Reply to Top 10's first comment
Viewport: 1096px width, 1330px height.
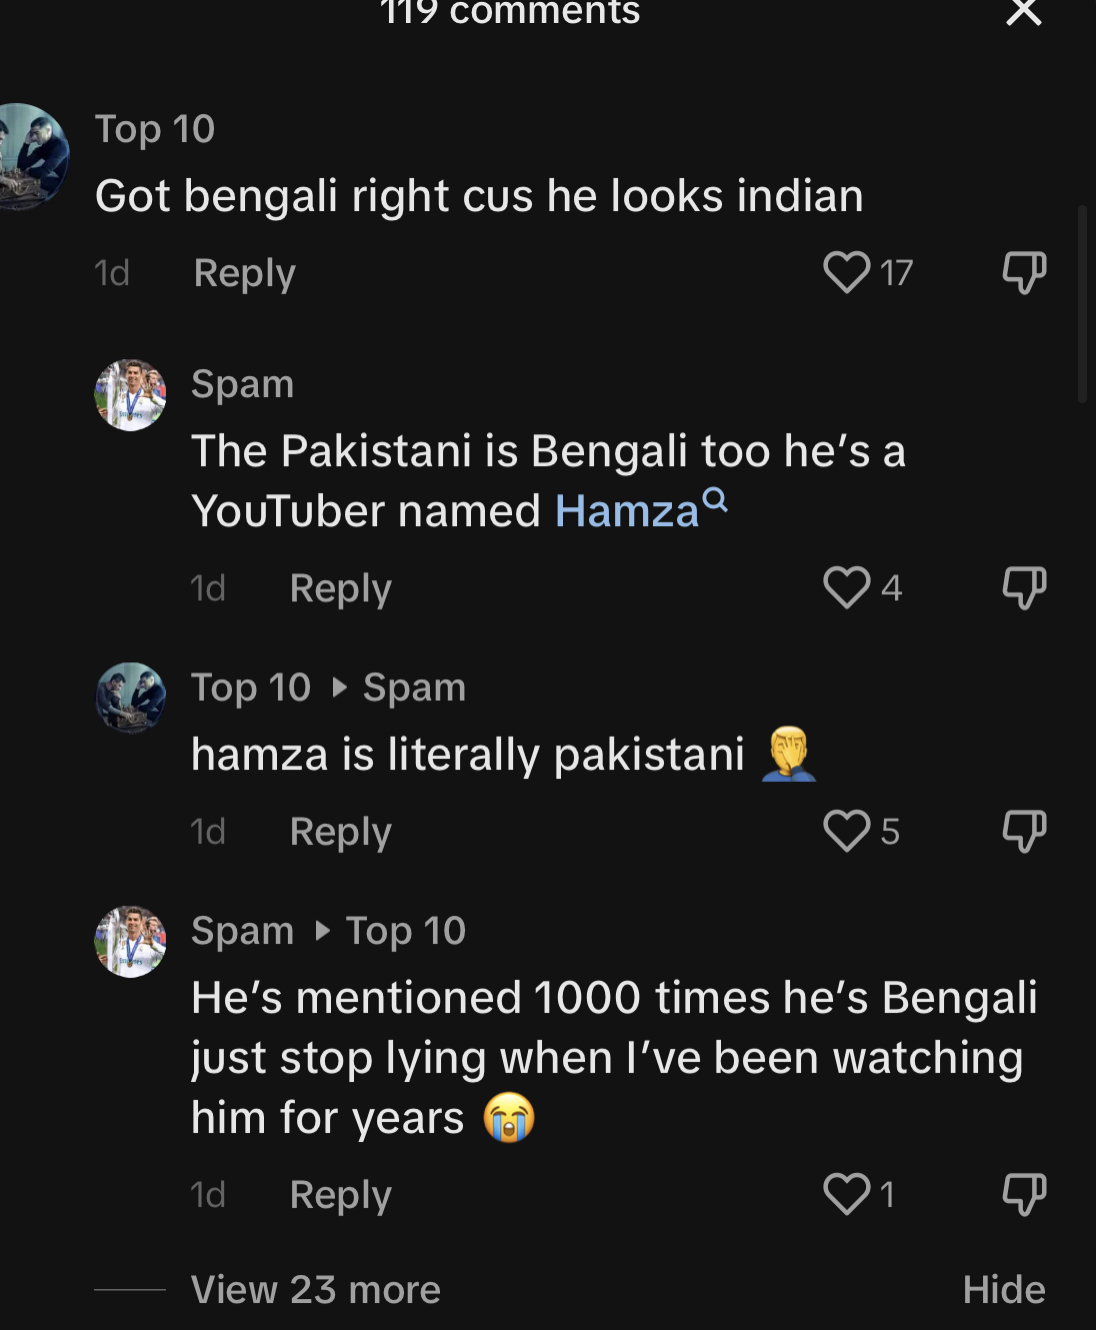click(x=244, y=273)
